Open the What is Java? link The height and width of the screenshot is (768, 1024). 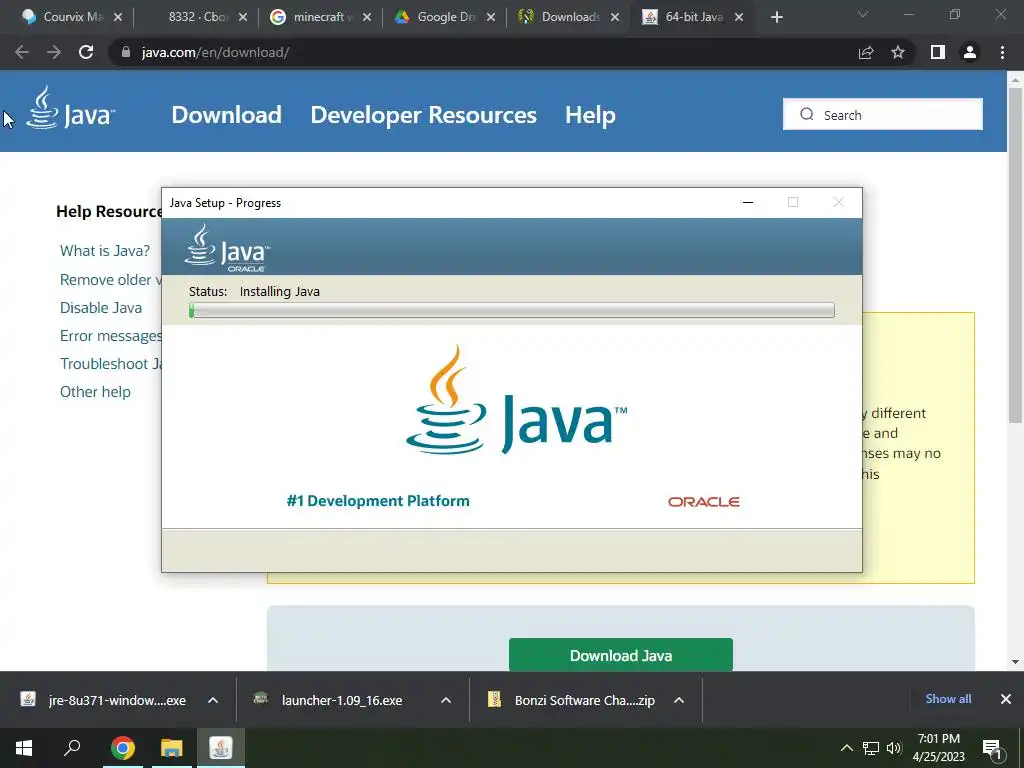click(105, 251)
